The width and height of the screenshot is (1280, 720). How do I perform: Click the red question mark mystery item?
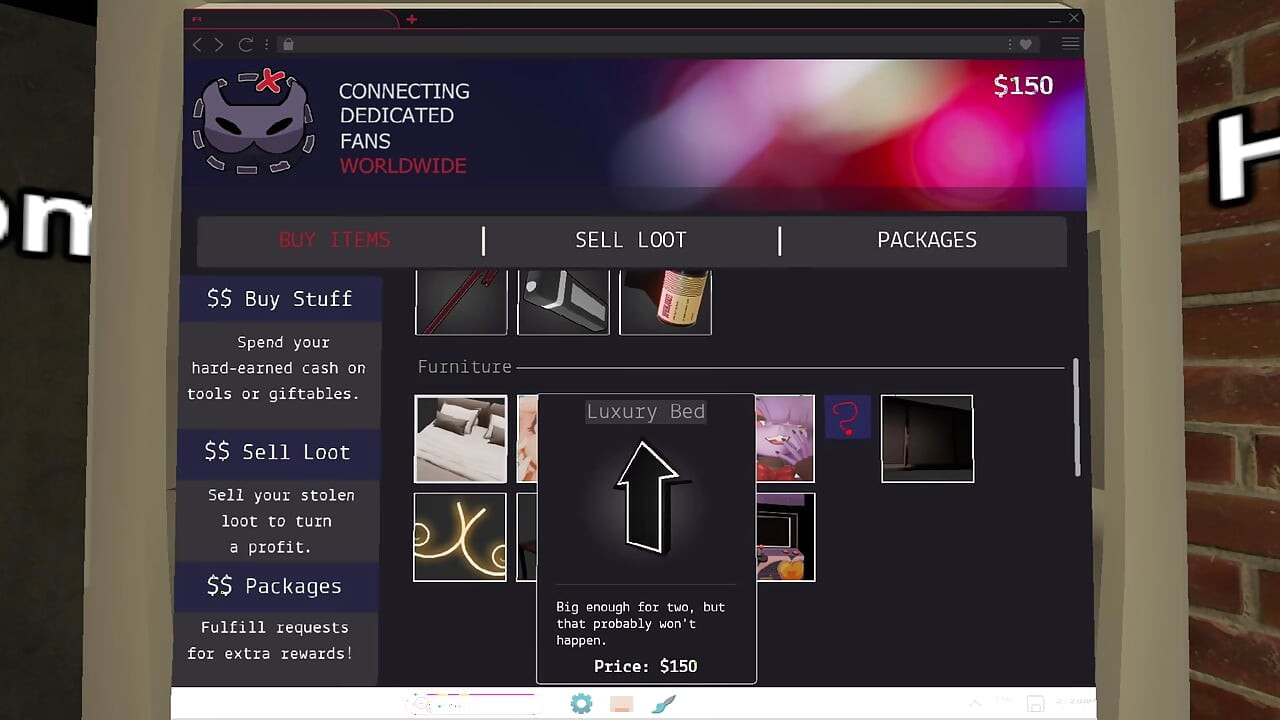[847, 418]
